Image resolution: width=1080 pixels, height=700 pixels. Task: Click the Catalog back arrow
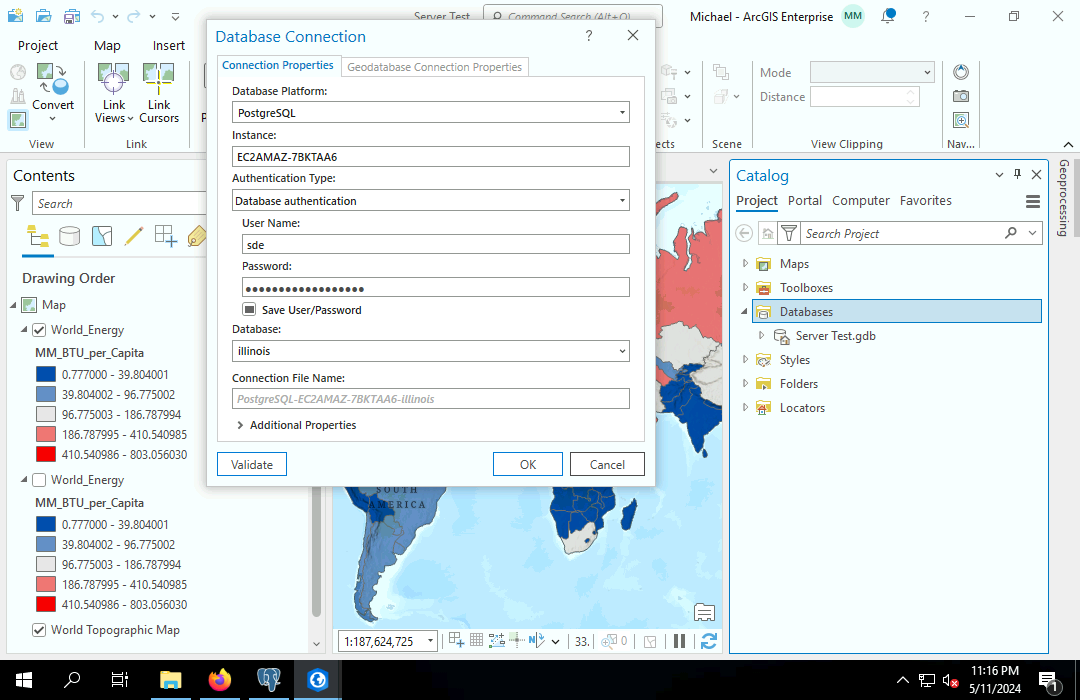tap(744, 234)
